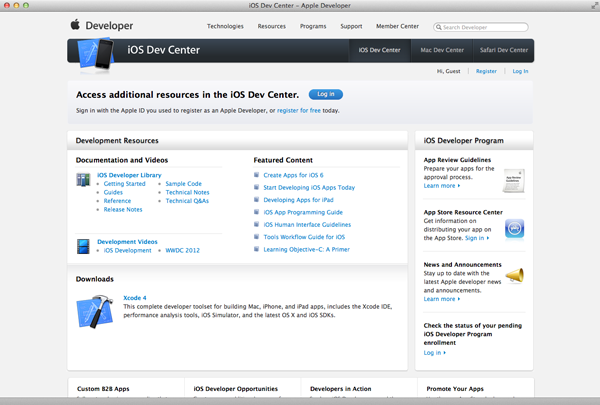The image size is (600, 405).
Task: Click the document icon beside iOS Human Interface Guidelines
Action: 256,224
